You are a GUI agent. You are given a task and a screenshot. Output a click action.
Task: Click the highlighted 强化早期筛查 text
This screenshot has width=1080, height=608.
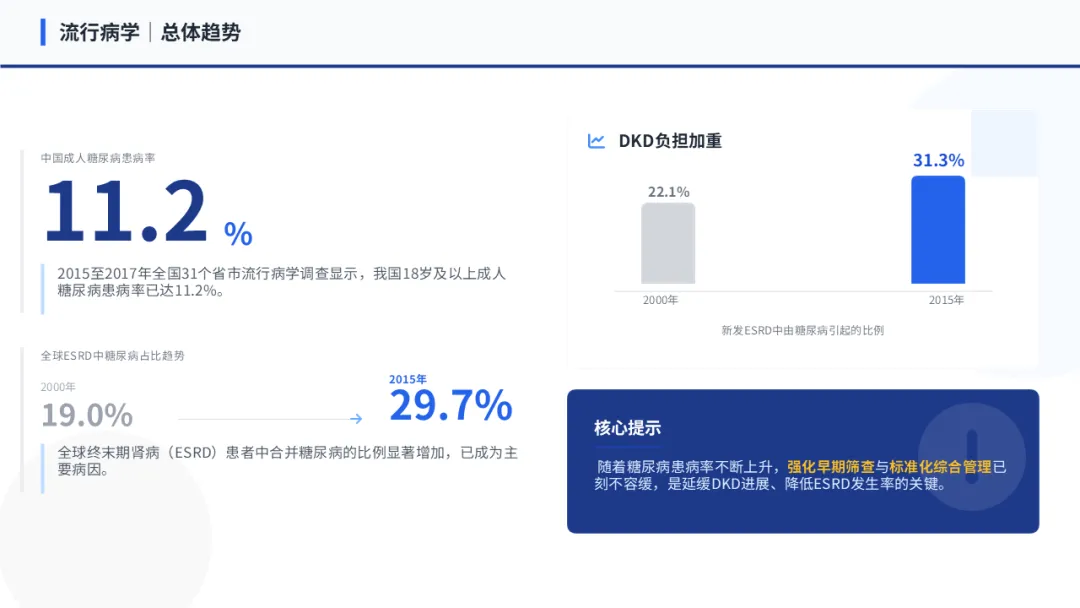pos(831,467)
